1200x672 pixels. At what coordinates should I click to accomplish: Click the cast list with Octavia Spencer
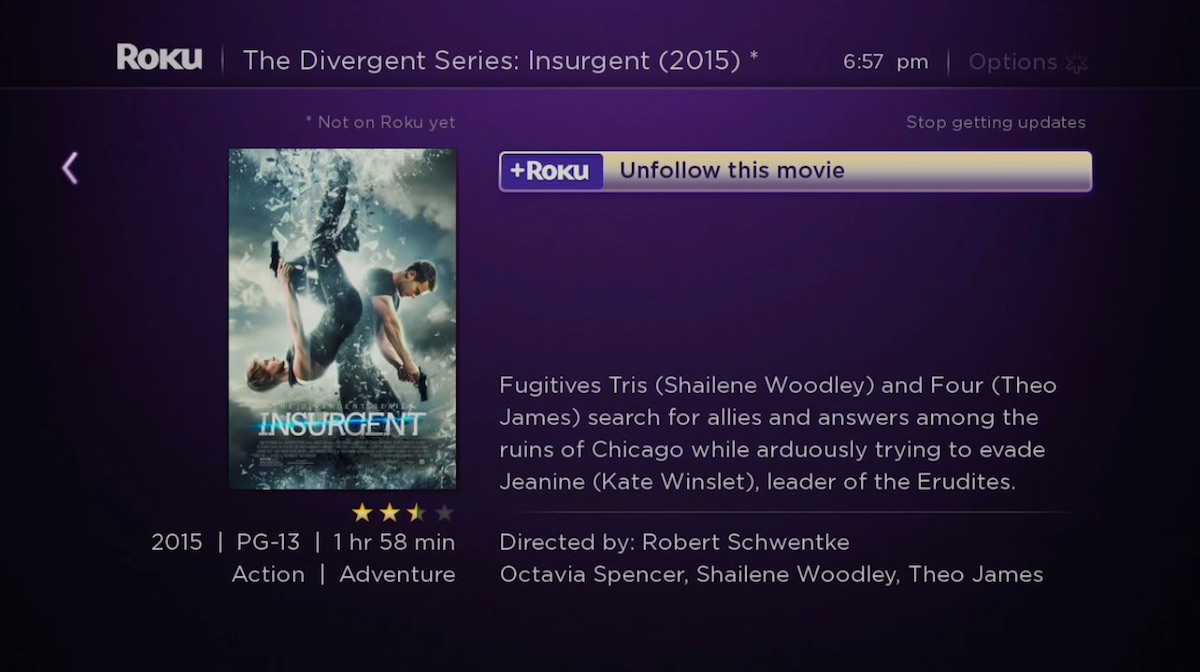771,574
